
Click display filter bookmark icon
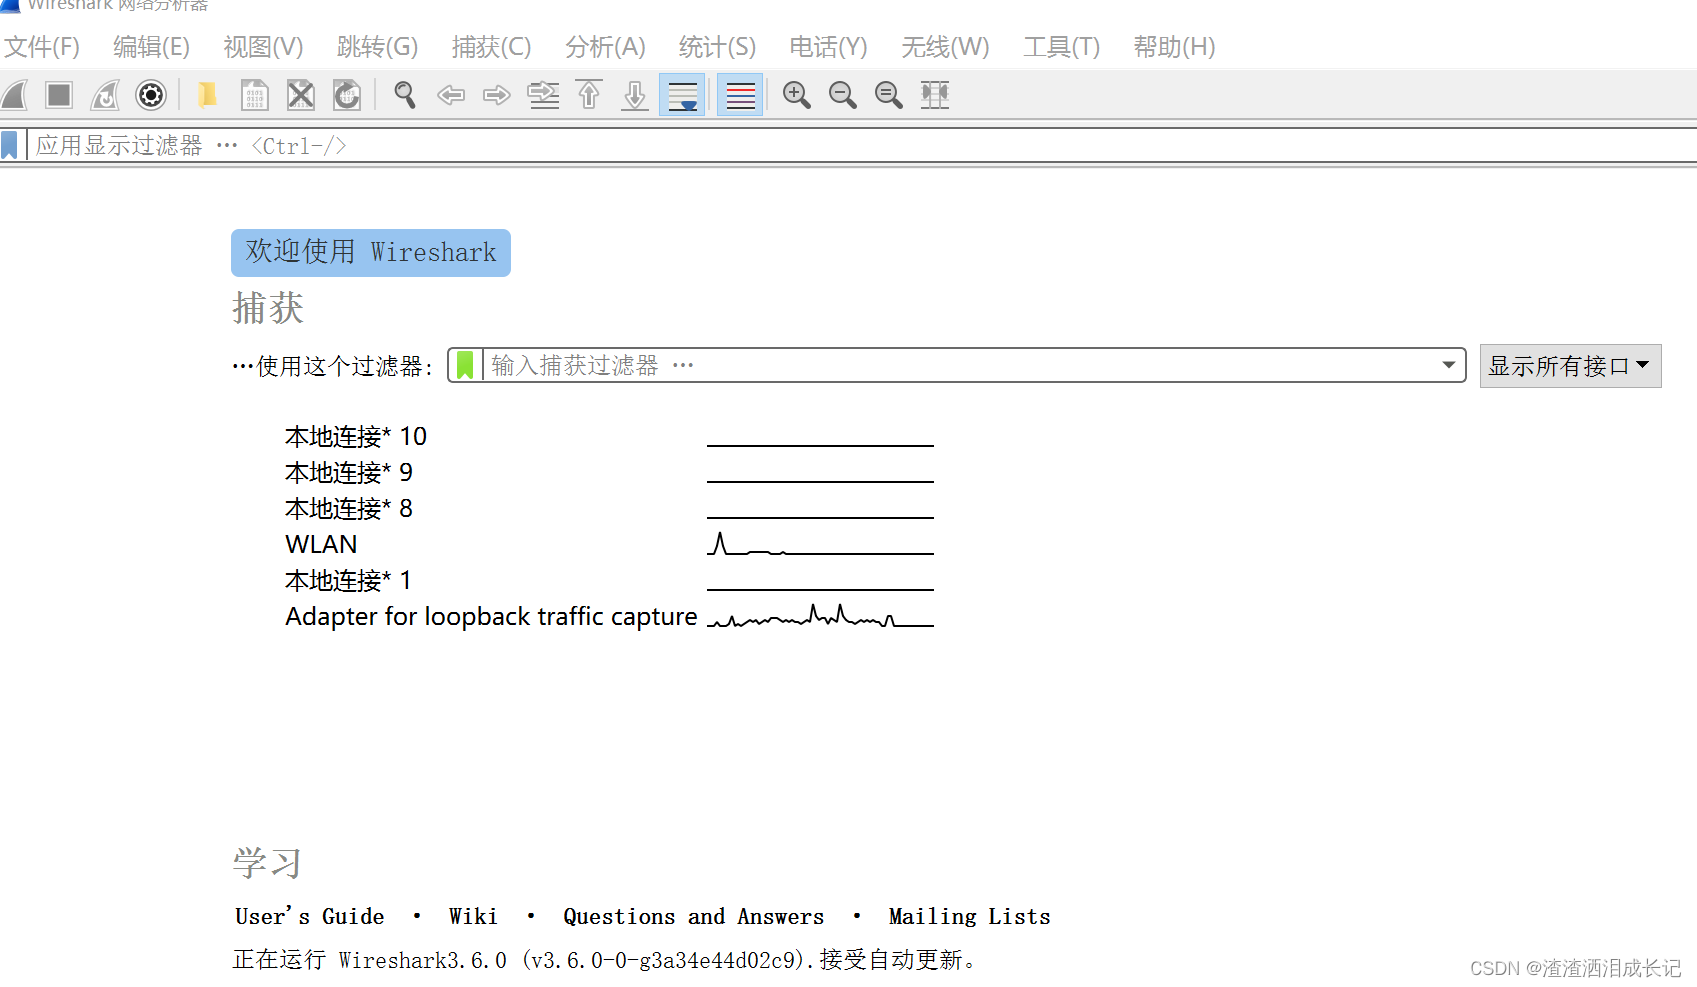[x=10, y=146]
